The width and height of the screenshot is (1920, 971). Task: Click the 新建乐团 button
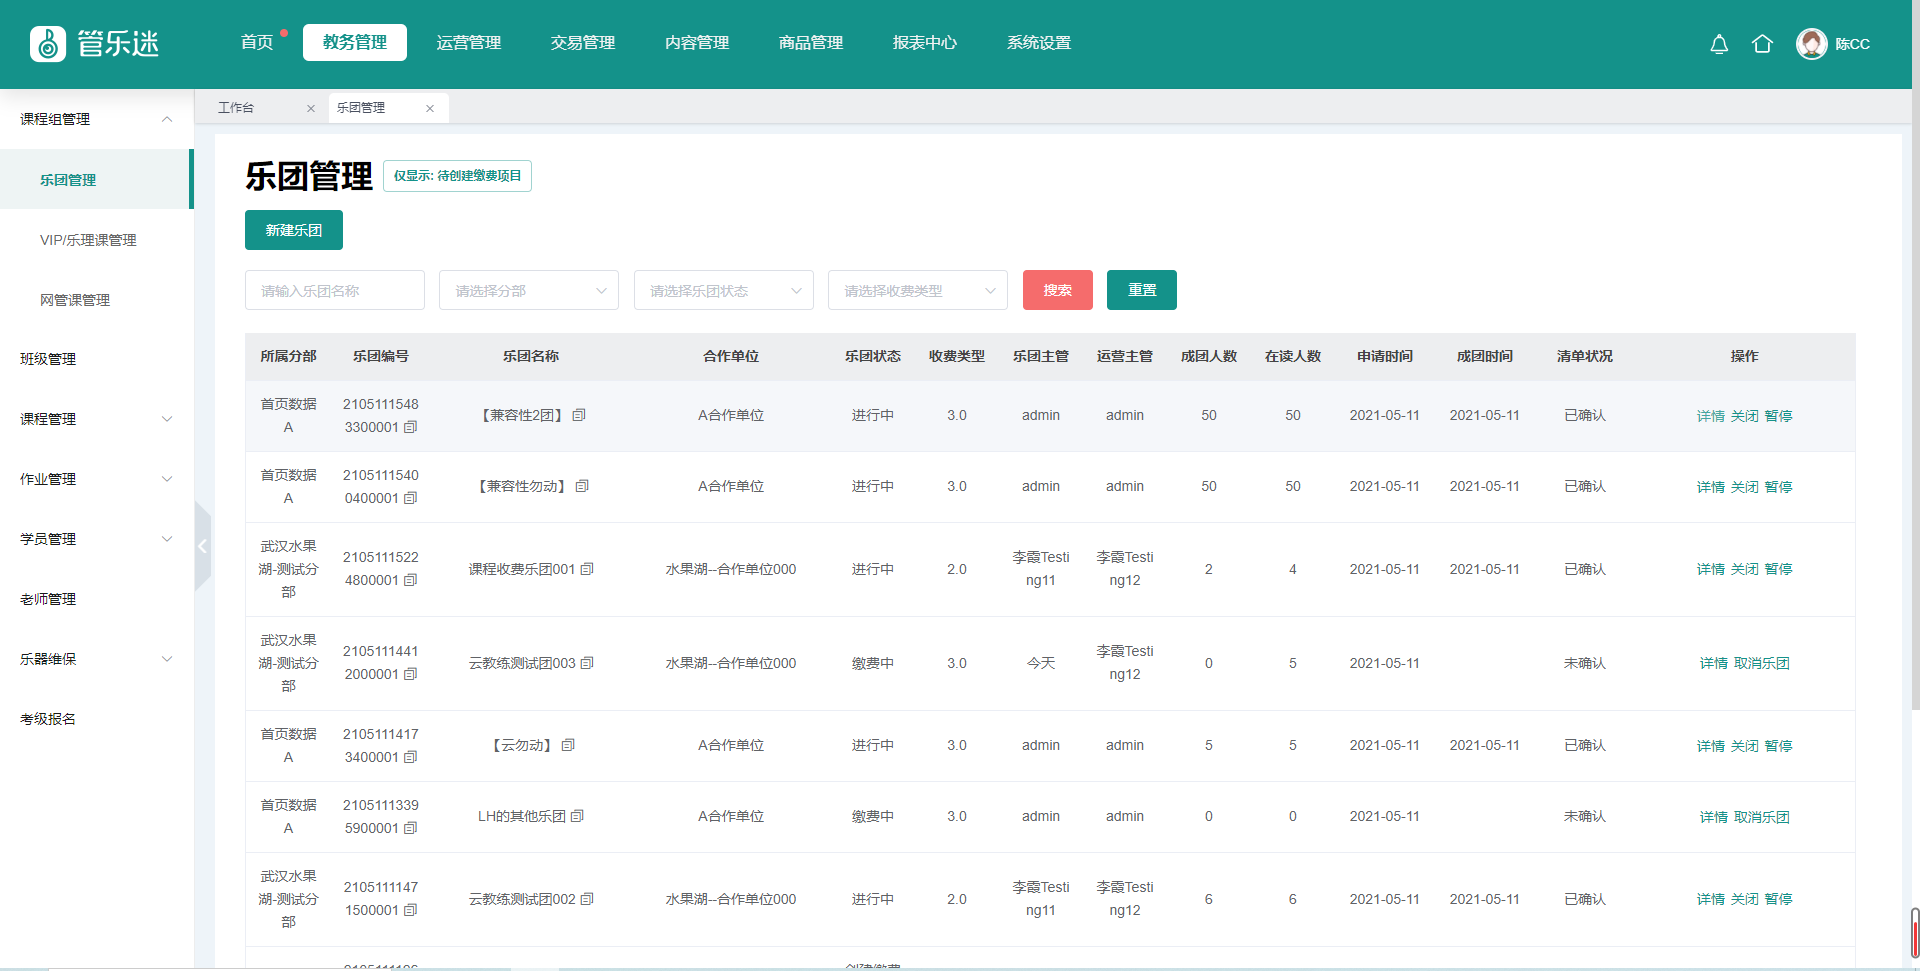click(293, 230)
